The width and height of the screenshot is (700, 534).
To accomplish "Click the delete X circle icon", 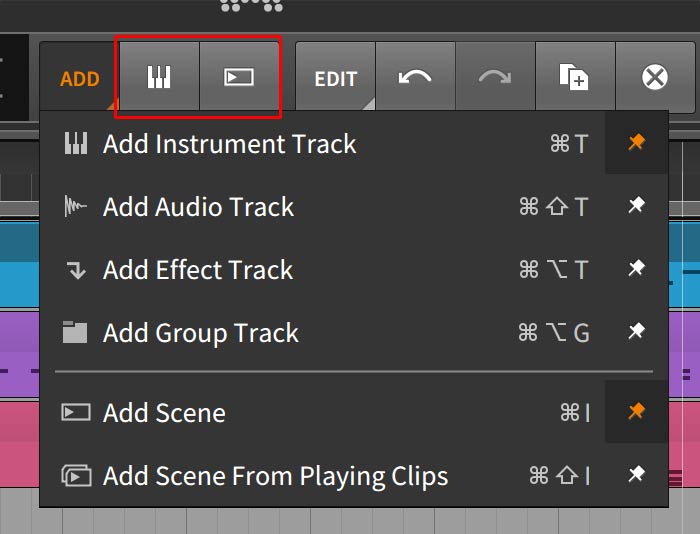I will [655, 77].
